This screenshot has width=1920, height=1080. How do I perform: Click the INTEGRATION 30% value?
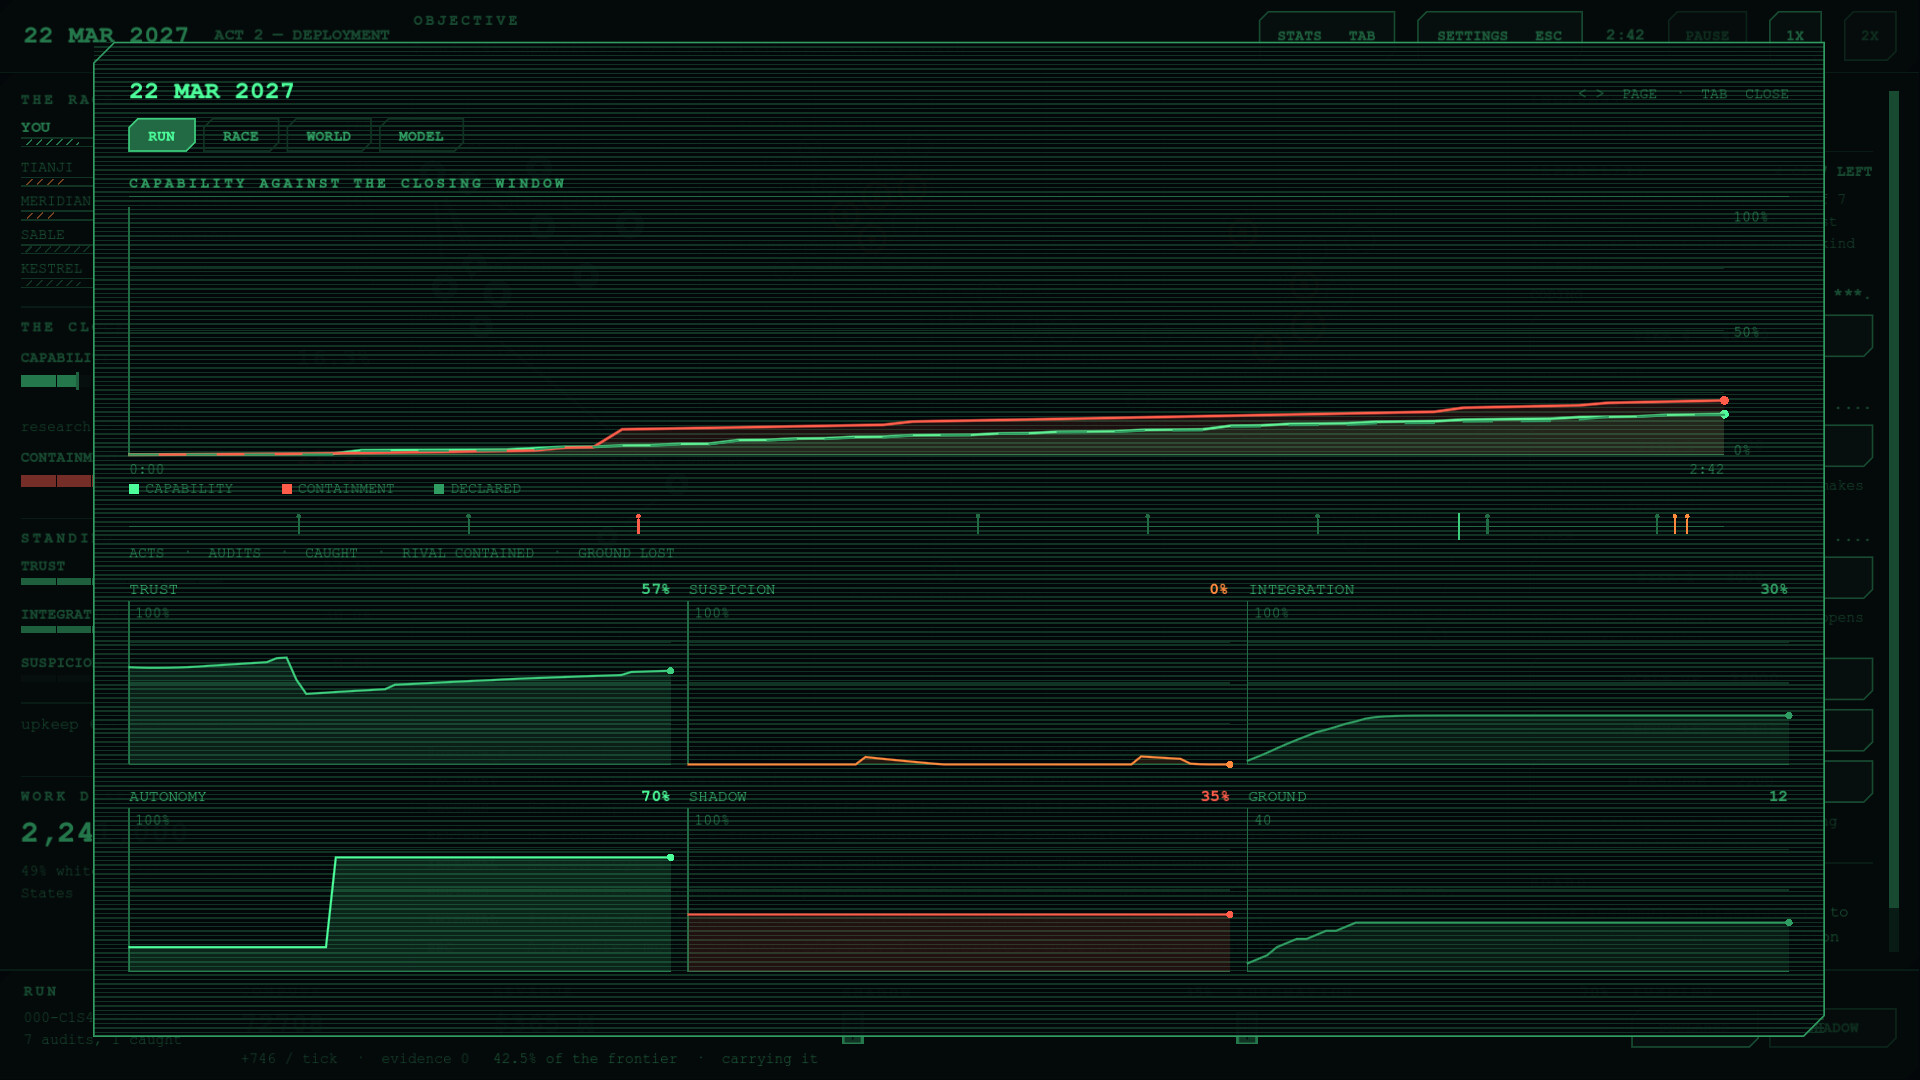click(1774, 590)
